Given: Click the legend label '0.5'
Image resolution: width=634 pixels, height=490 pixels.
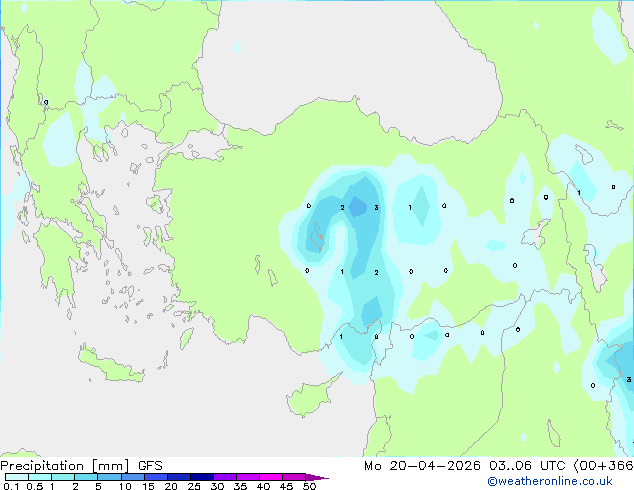Looking at the screenshot, I should coord(35,486).
